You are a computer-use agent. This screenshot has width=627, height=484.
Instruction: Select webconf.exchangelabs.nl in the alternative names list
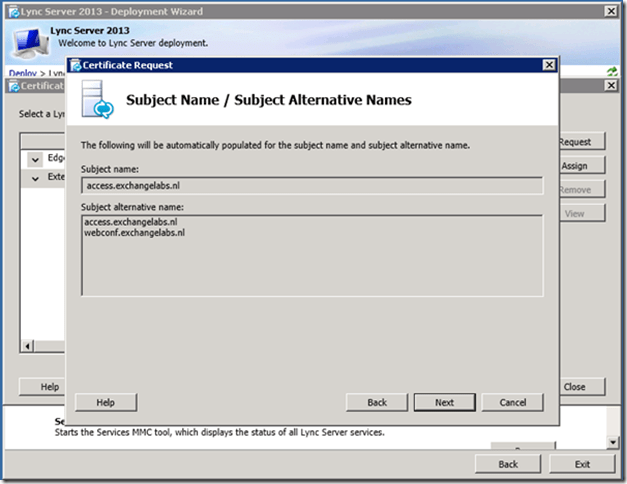point(135,232)
